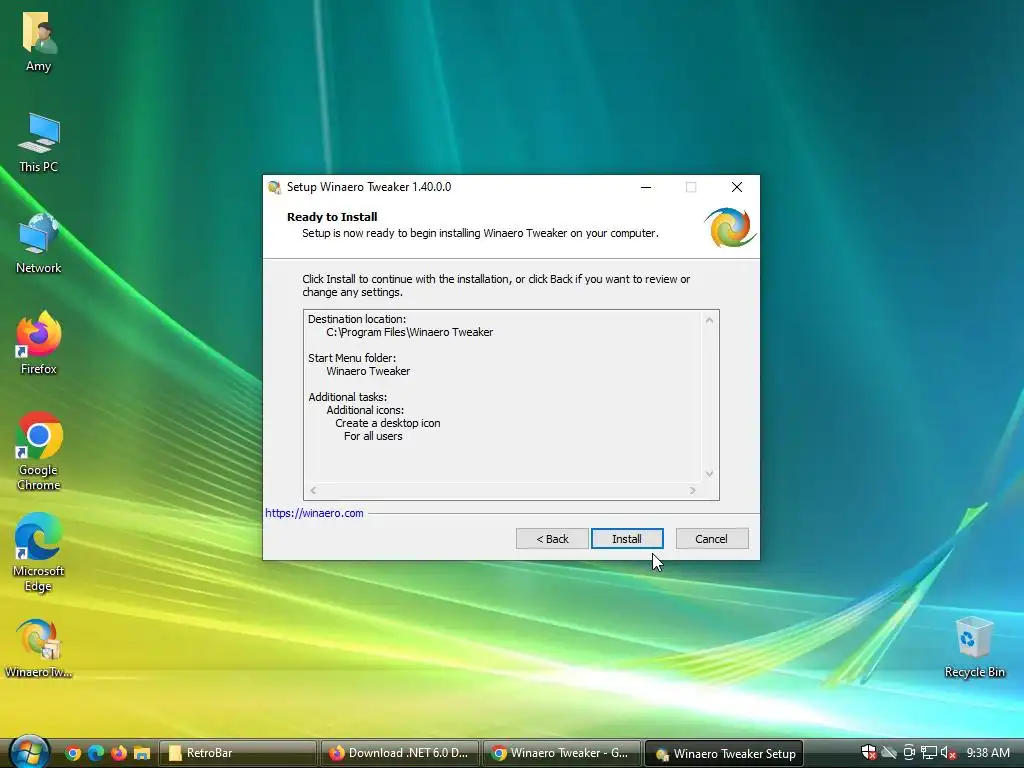Viewport: 1024px width, 768px height.
Task: Click the 'For all users' line
Action: click(373, 436)
